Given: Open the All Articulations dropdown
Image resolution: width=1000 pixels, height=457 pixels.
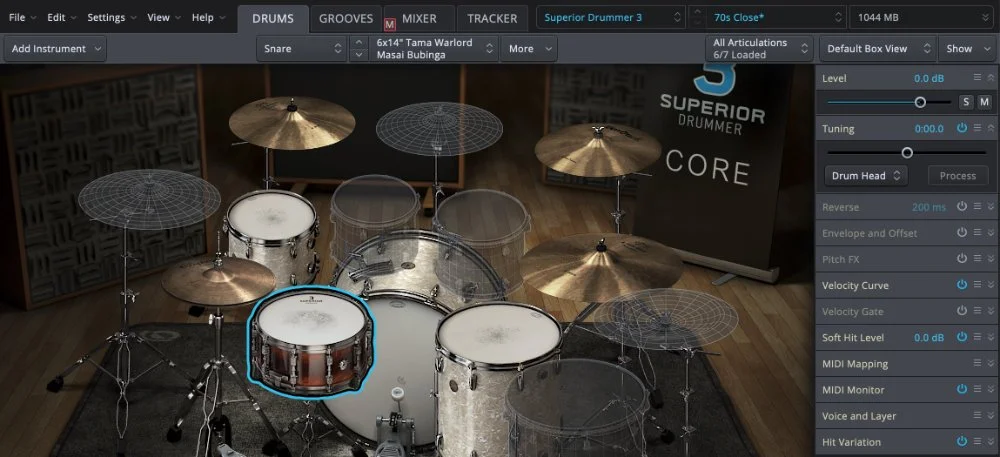Looking at the screenshot, I should click(760, 48).
